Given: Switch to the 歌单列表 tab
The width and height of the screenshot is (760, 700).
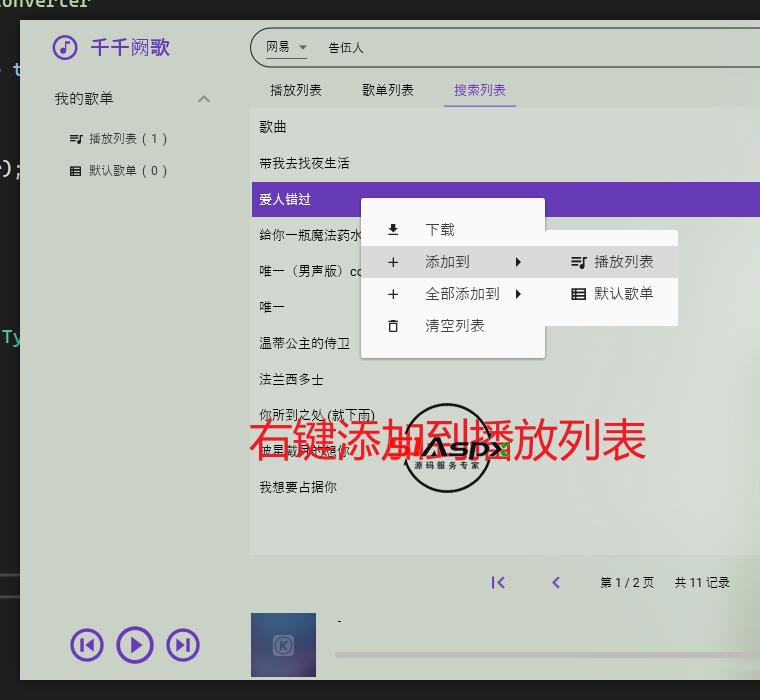Looking at the screenshot, I should click(388, 90).
